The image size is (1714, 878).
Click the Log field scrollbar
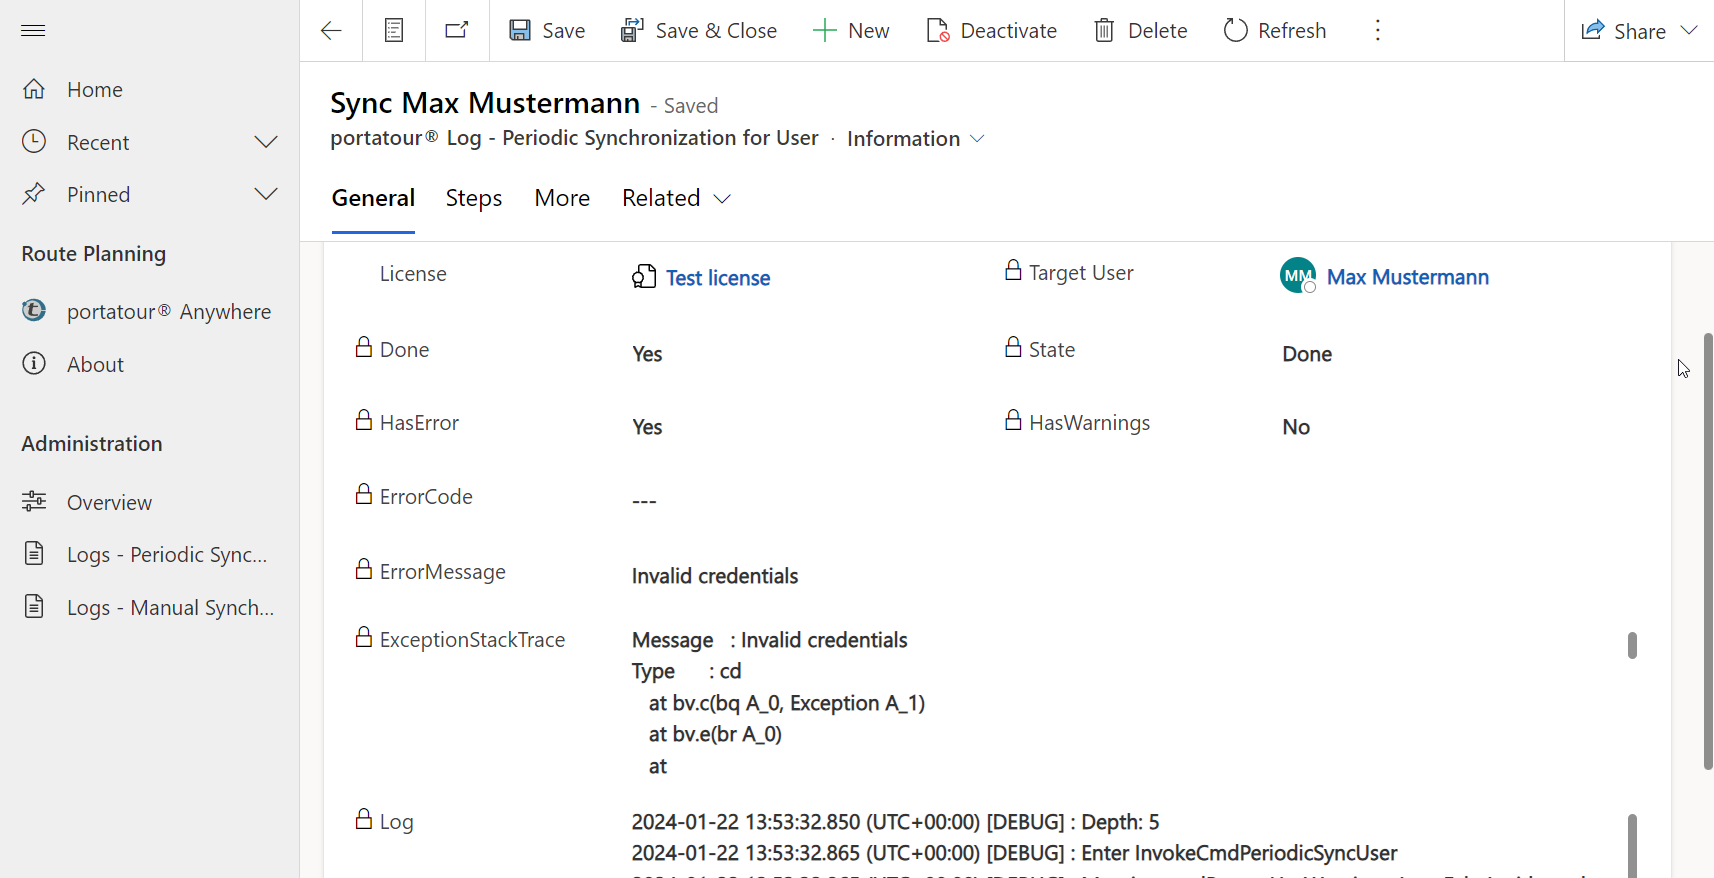pos(1632,845)
